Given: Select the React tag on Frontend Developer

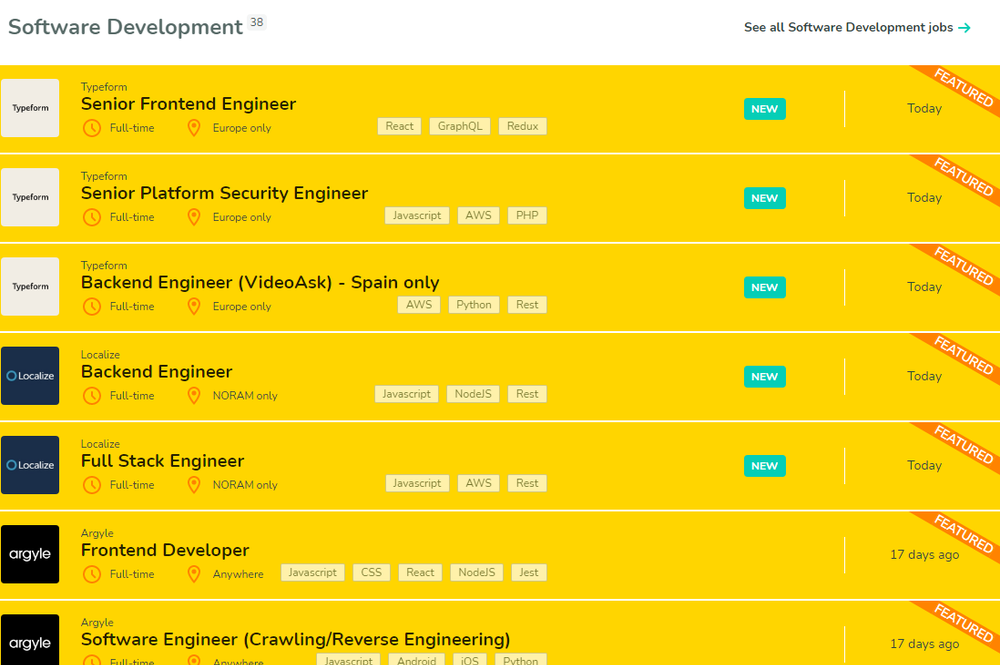Looking at the screenshot, I should [420, 573].
